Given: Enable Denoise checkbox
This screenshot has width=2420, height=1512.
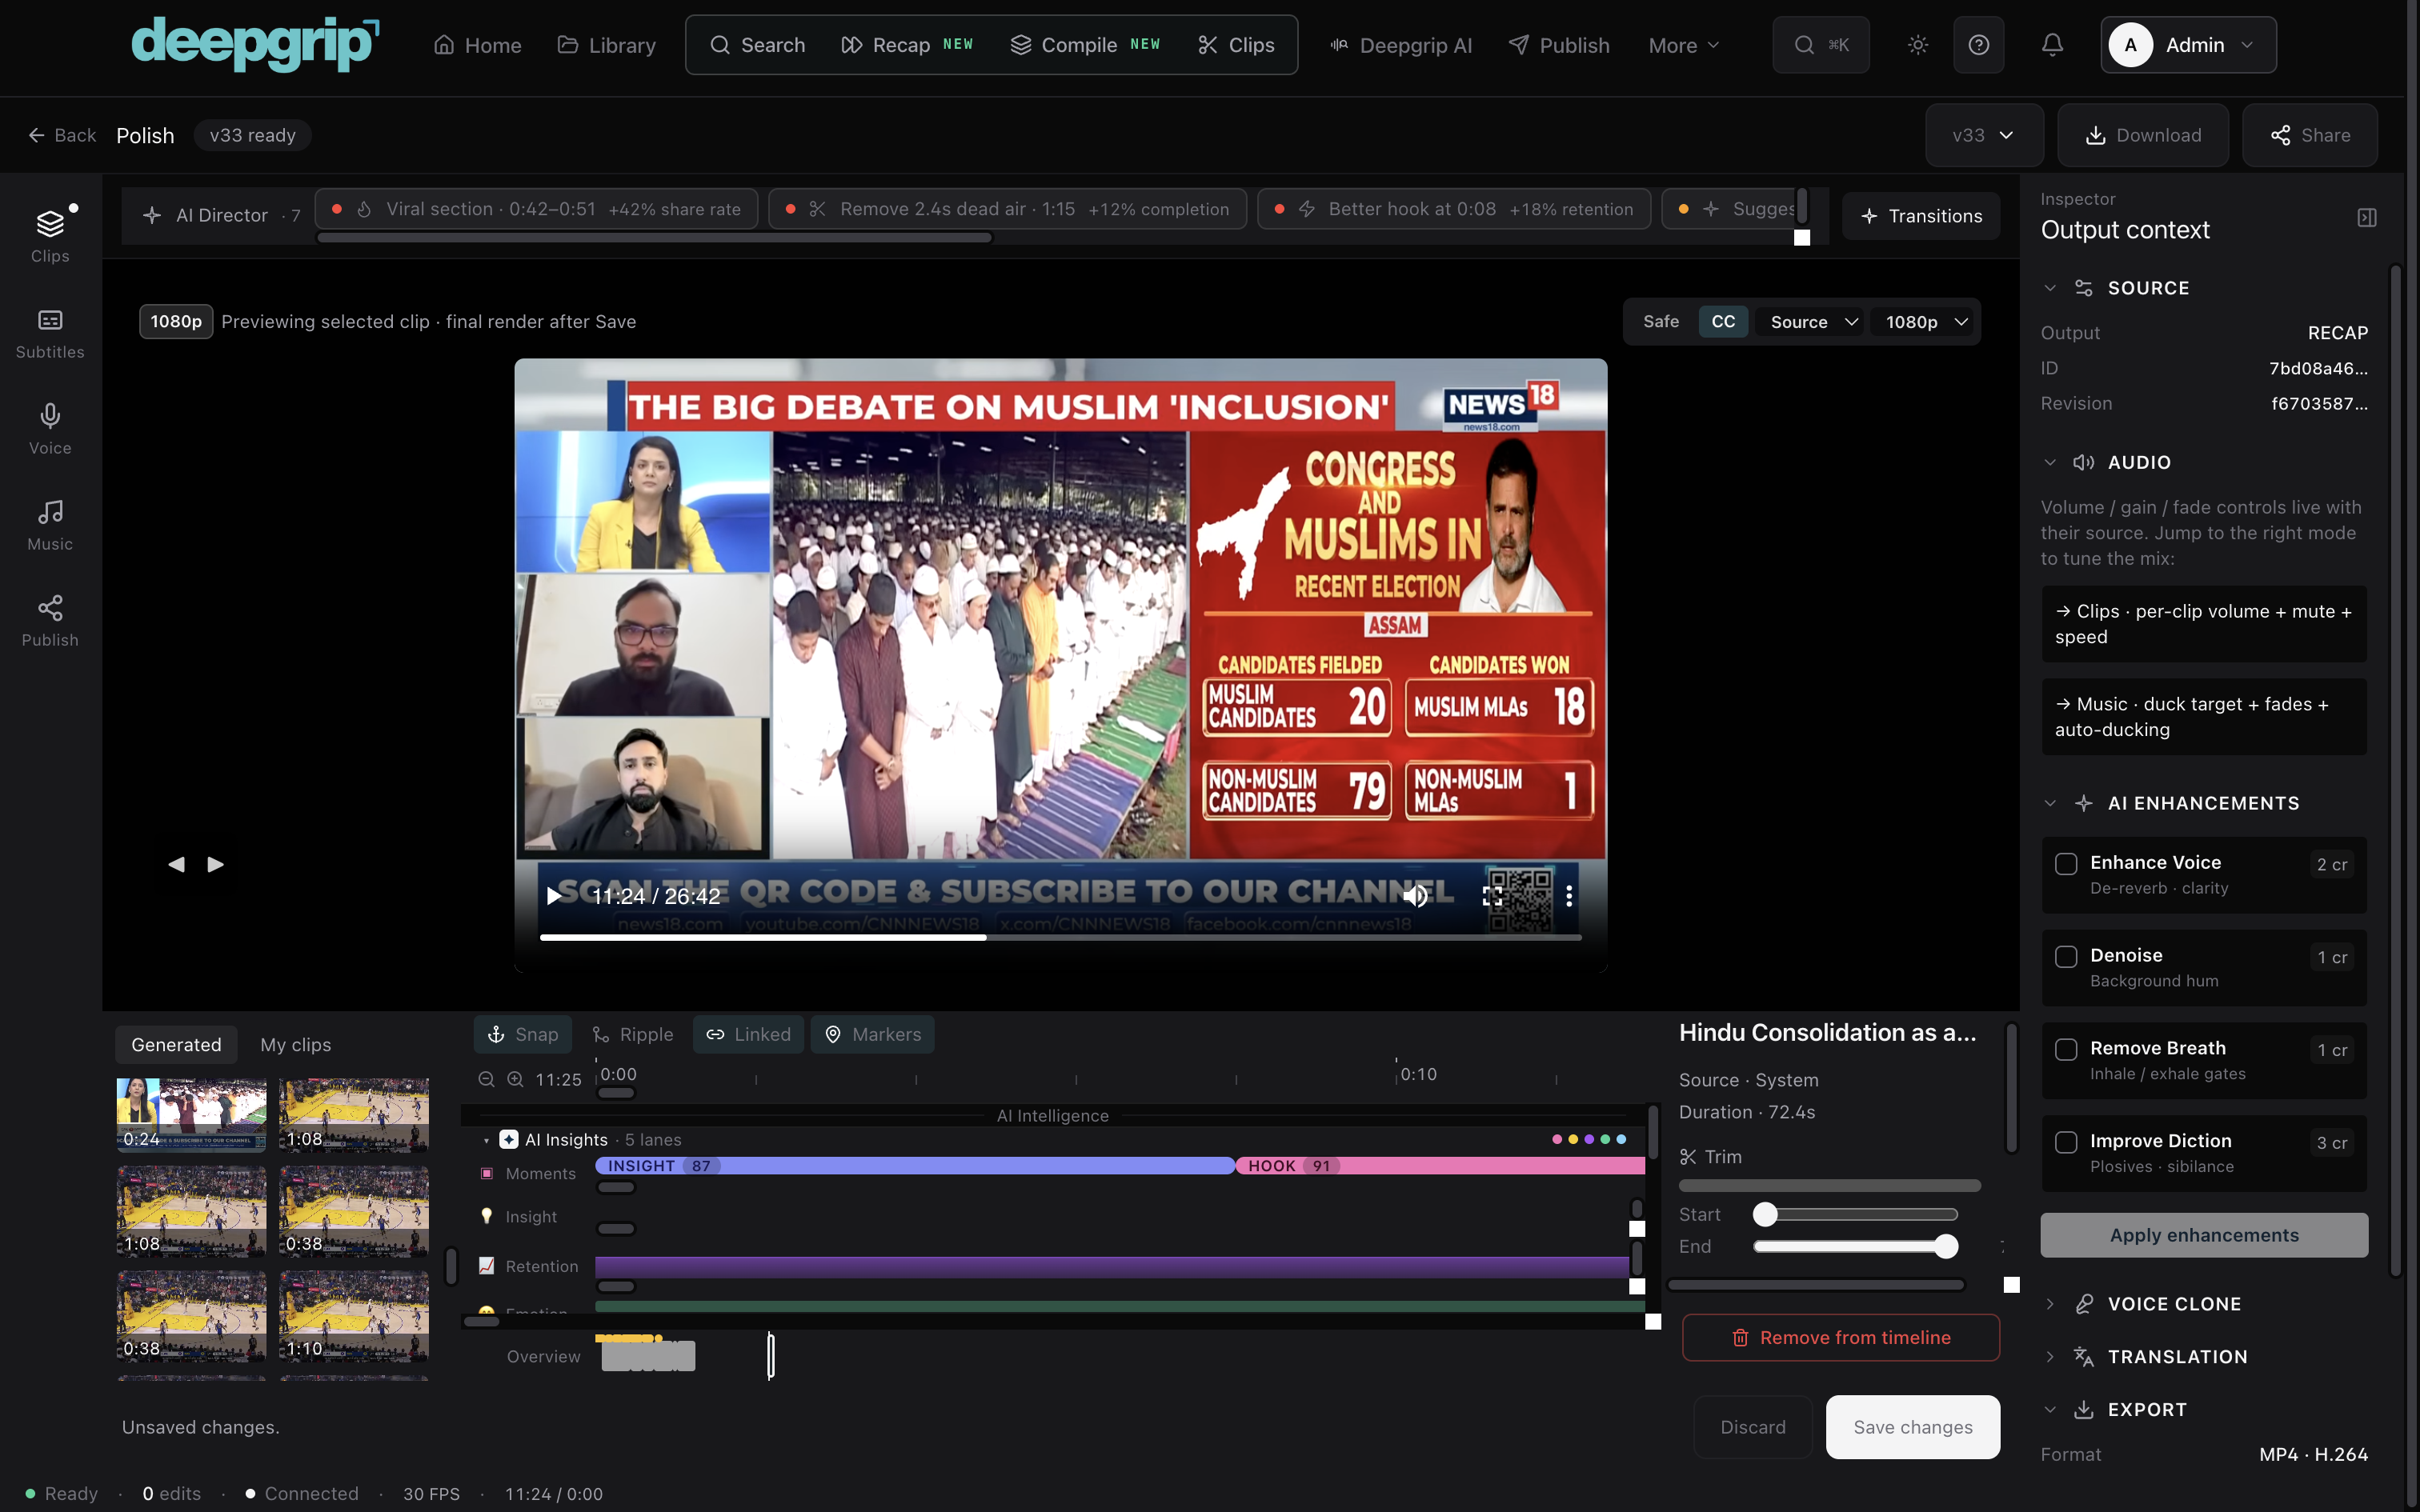Looking at the screenshot, I should pos(2066,956).
